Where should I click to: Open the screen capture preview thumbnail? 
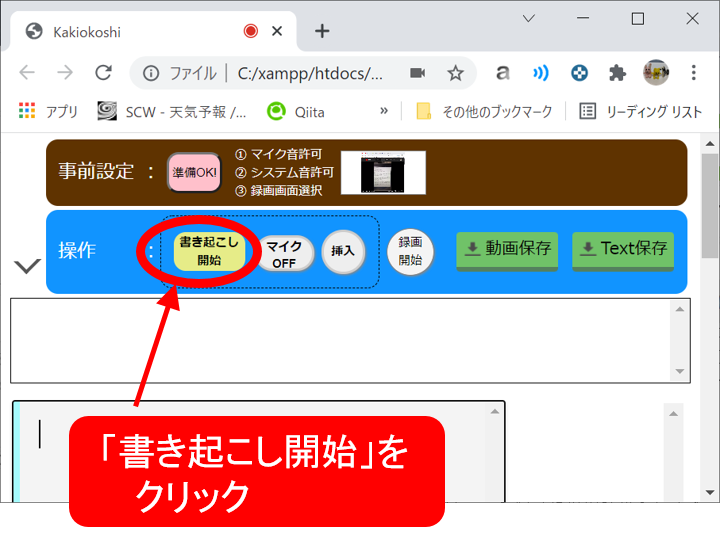point(383,173)
